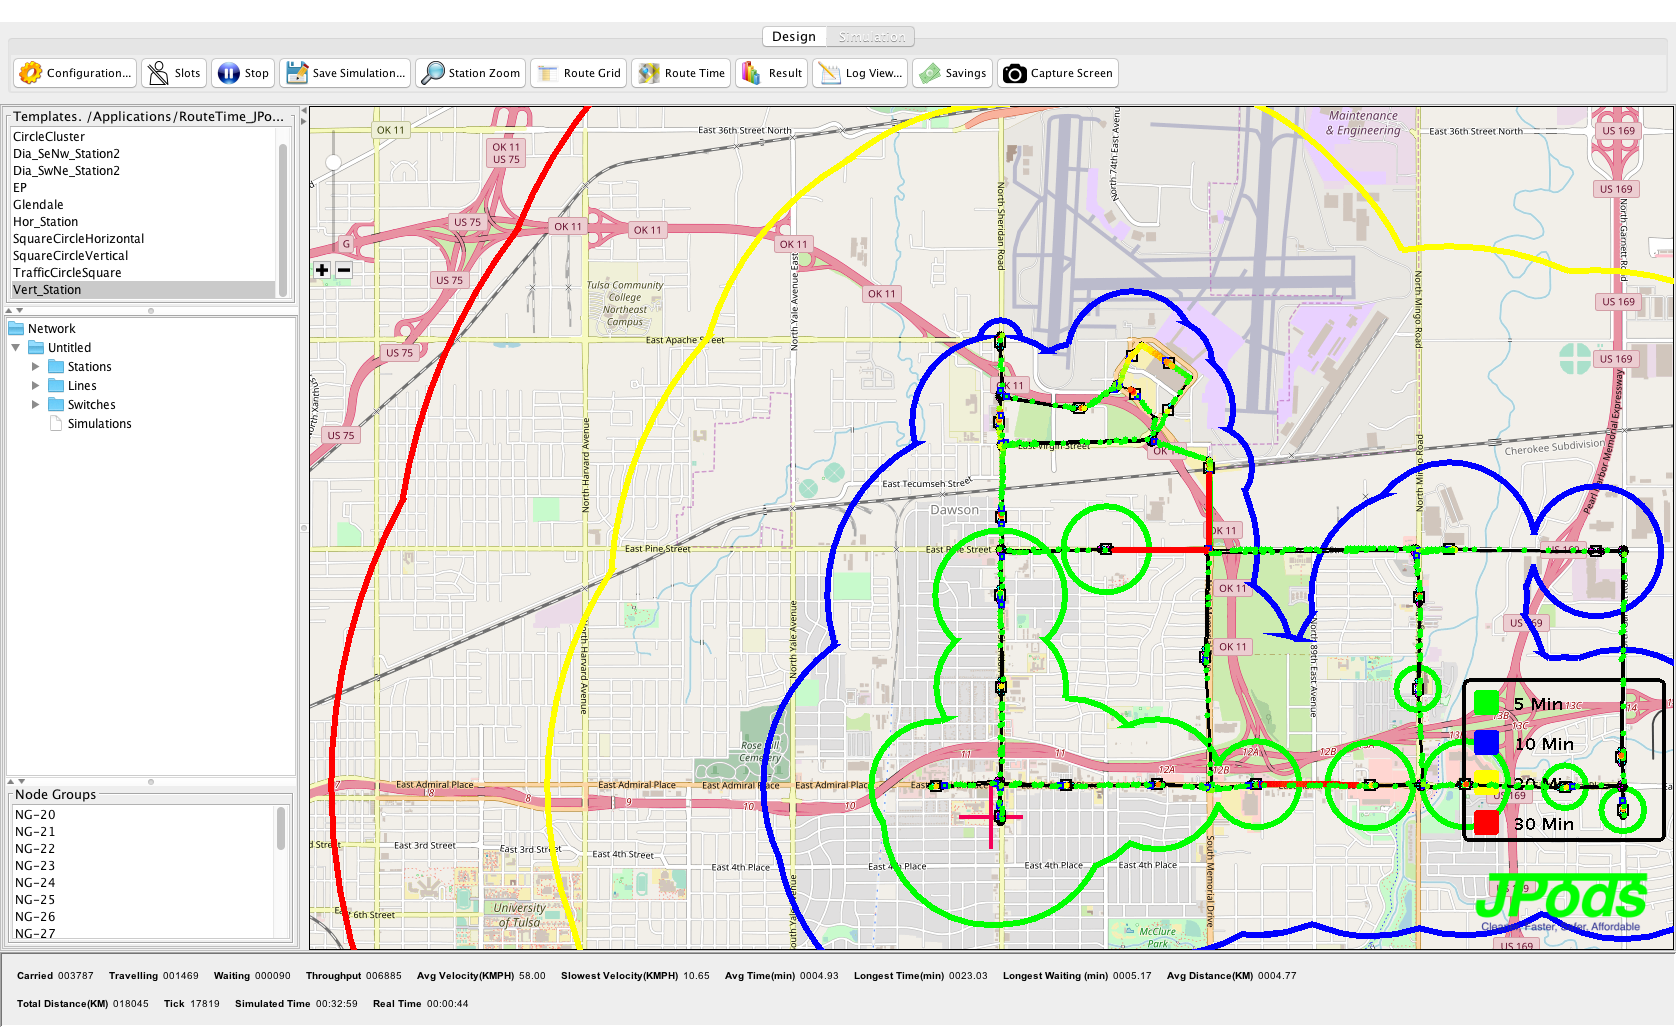Capture the screen with camera button
Image resolution: width=1676 pixels, height=1027 pixels.
(1057, 73)
